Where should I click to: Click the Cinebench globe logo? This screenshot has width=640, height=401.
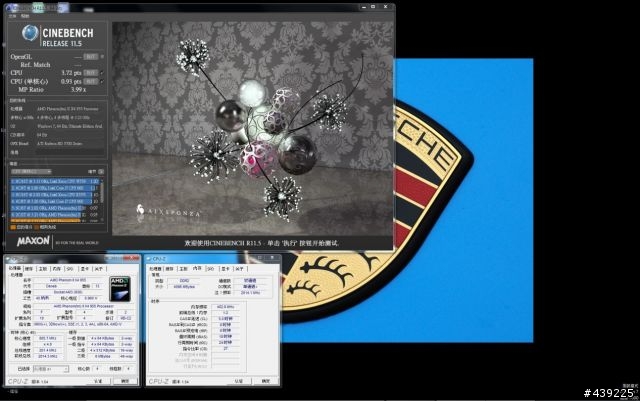point(30,33)
